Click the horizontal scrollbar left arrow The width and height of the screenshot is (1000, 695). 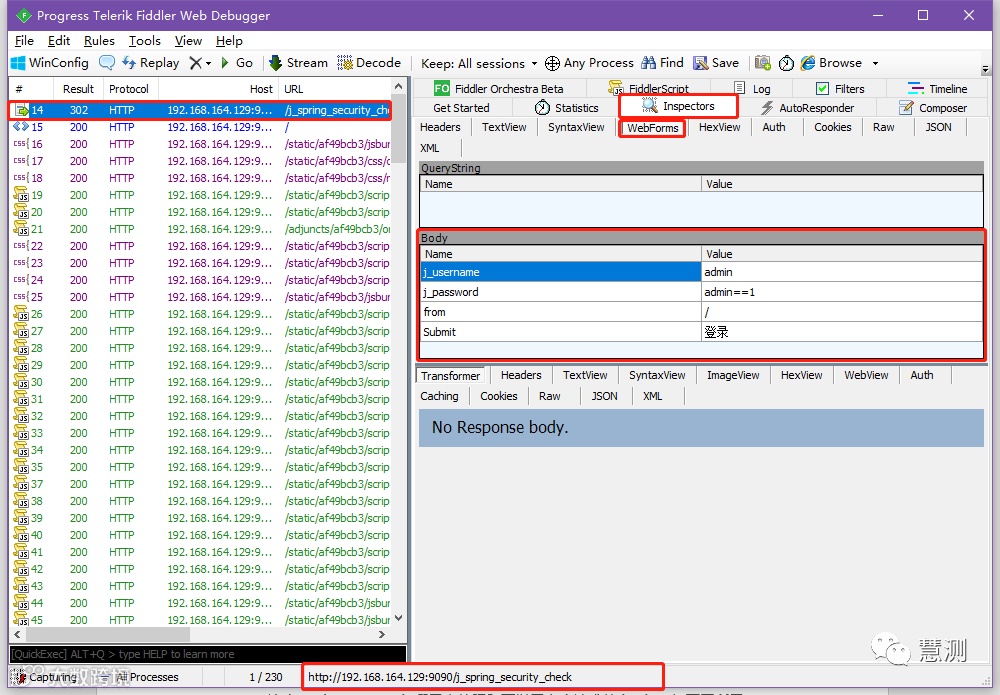tap(17, 634)
